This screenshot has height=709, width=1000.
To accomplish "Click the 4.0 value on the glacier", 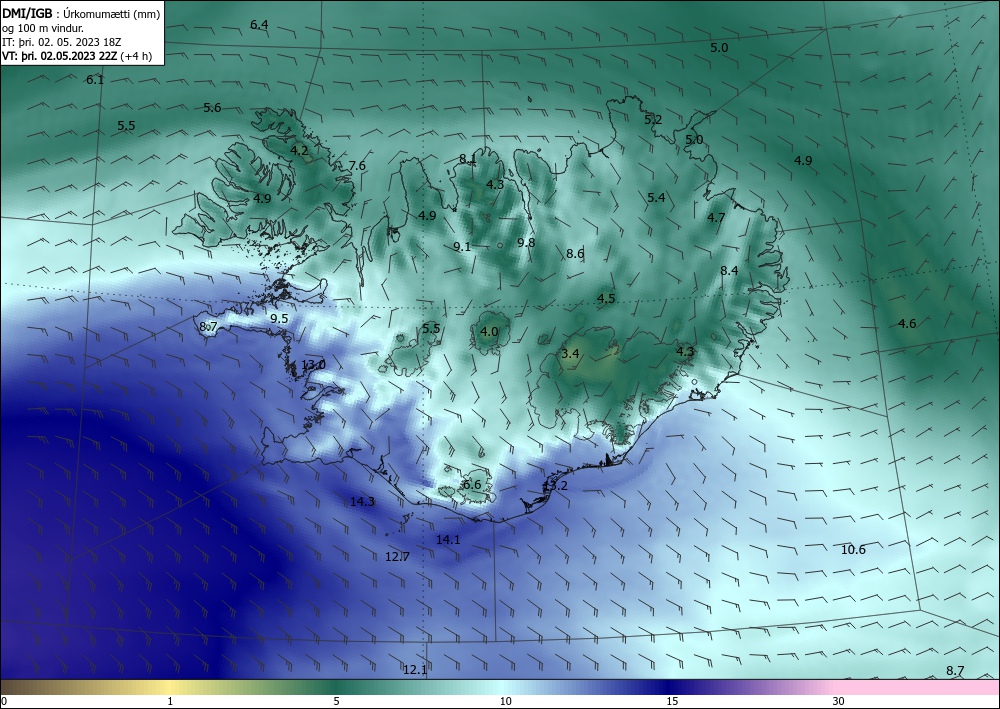I will [x=489, y=332].
